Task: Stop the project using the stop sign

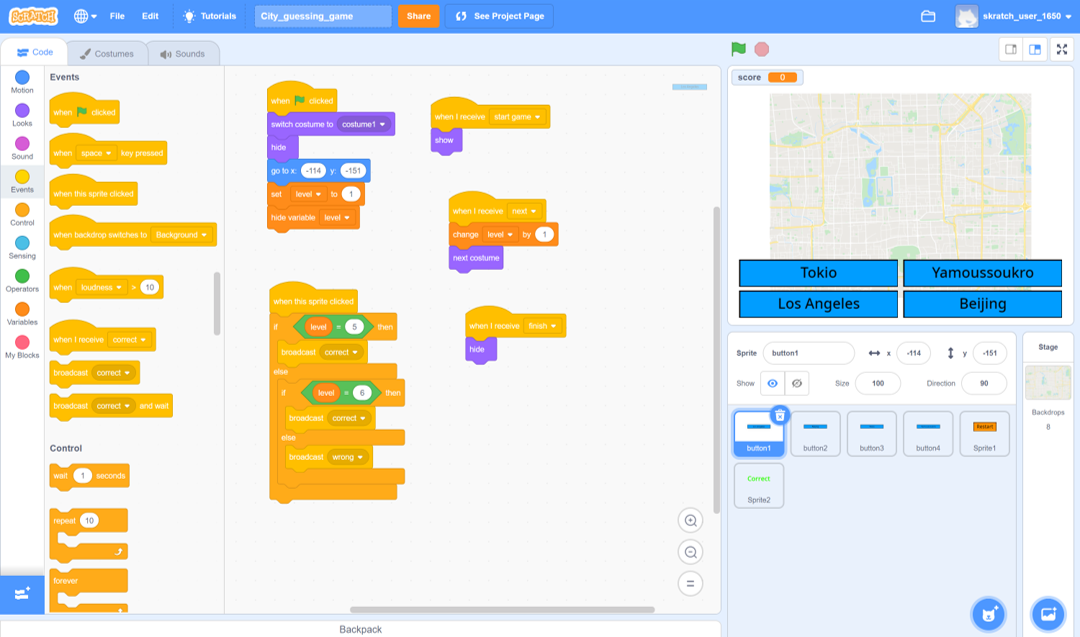Action: pos(762,47)
